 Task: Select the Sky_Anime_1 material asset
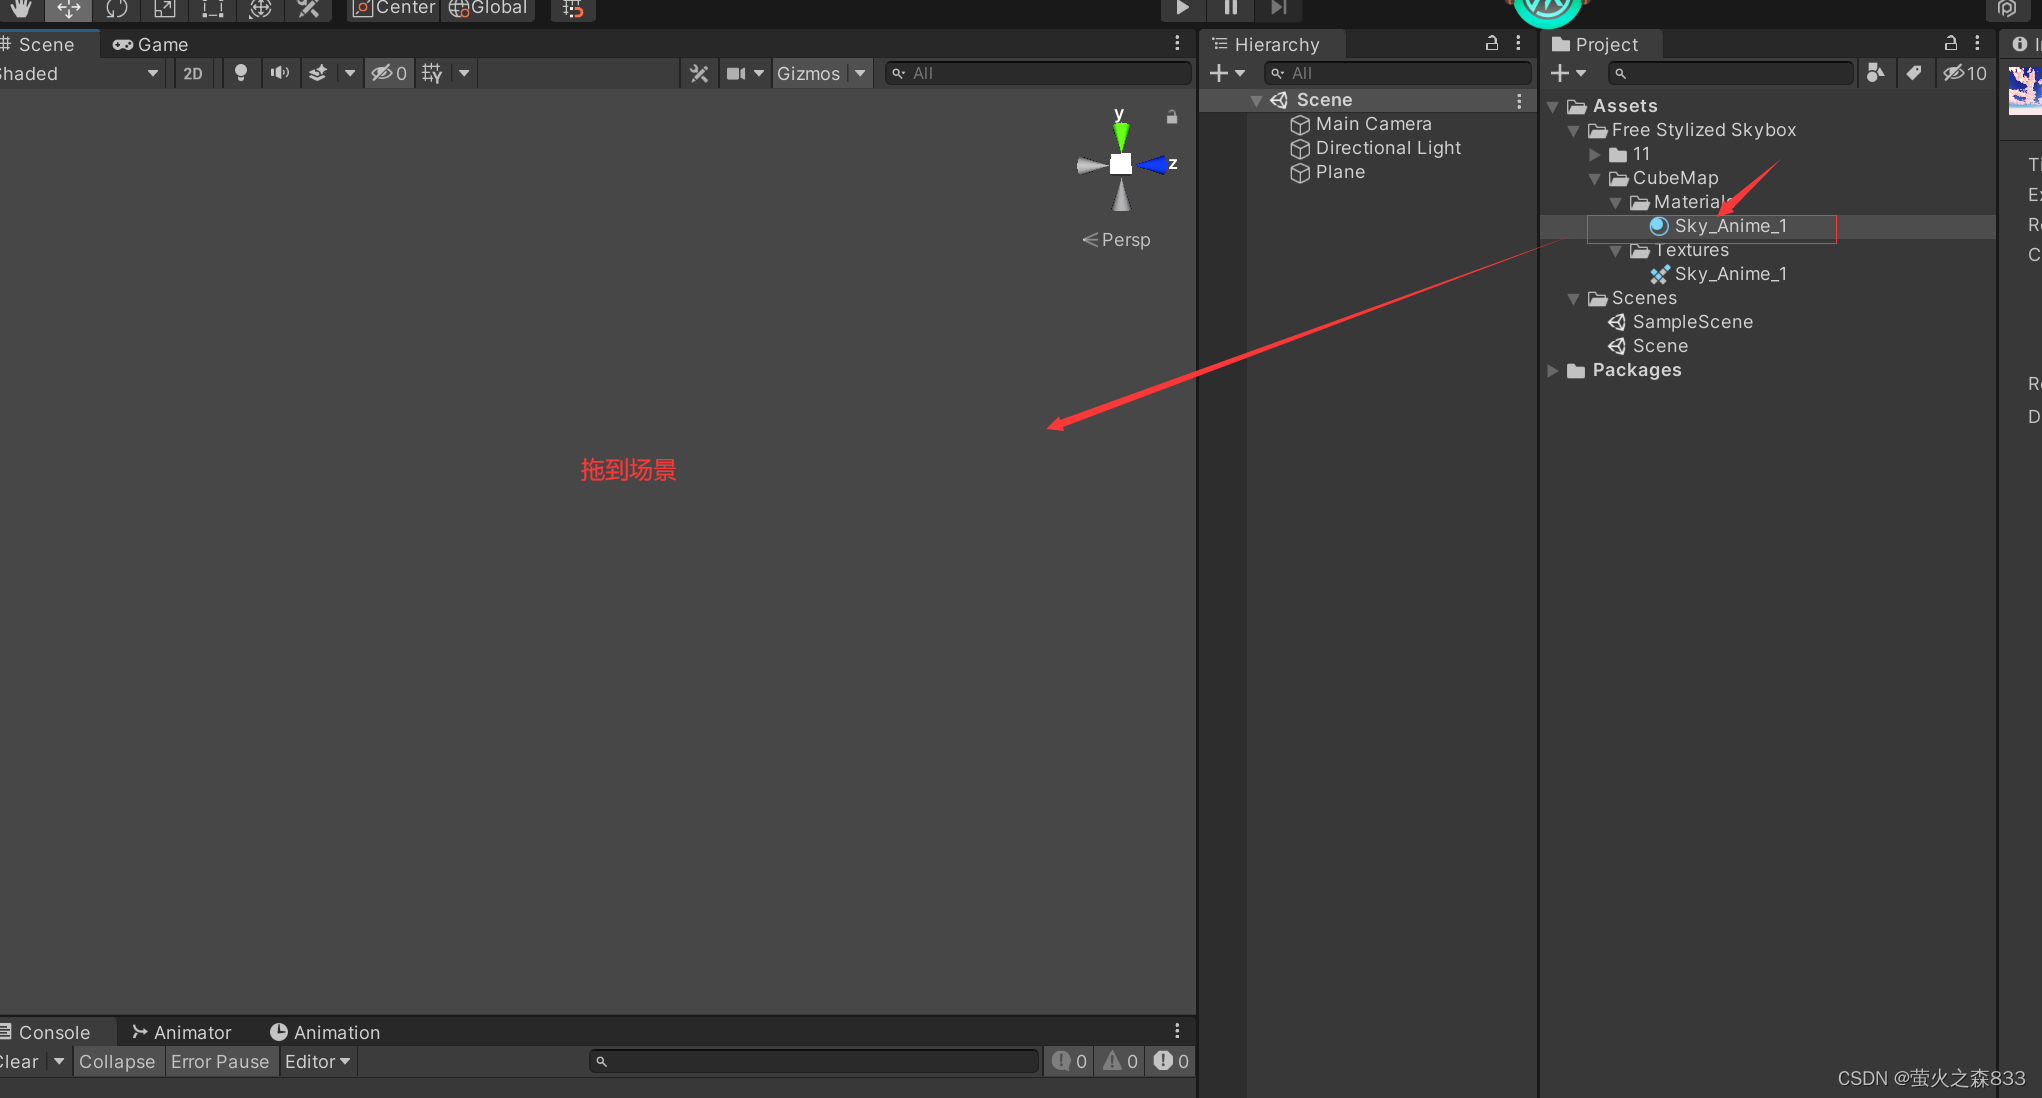click(x=1730, y=226)
